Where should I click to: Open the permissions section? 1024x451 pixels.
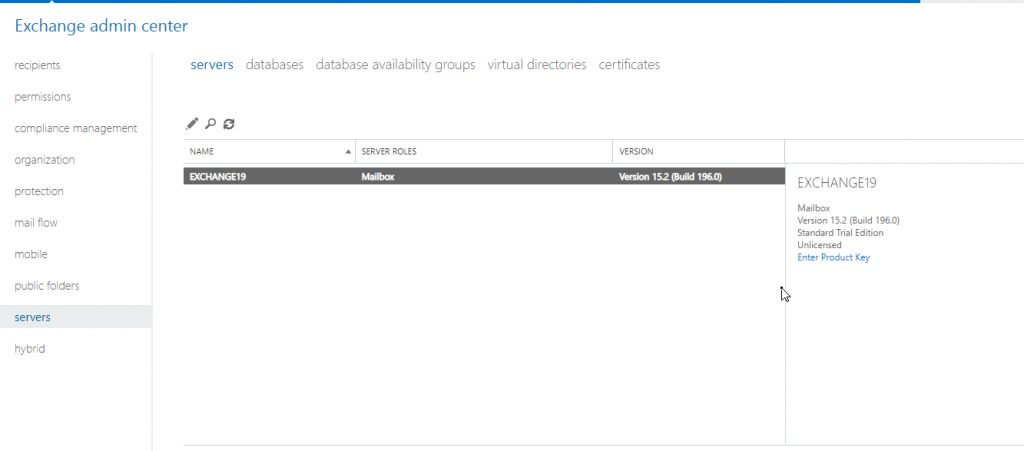[42, 97]
